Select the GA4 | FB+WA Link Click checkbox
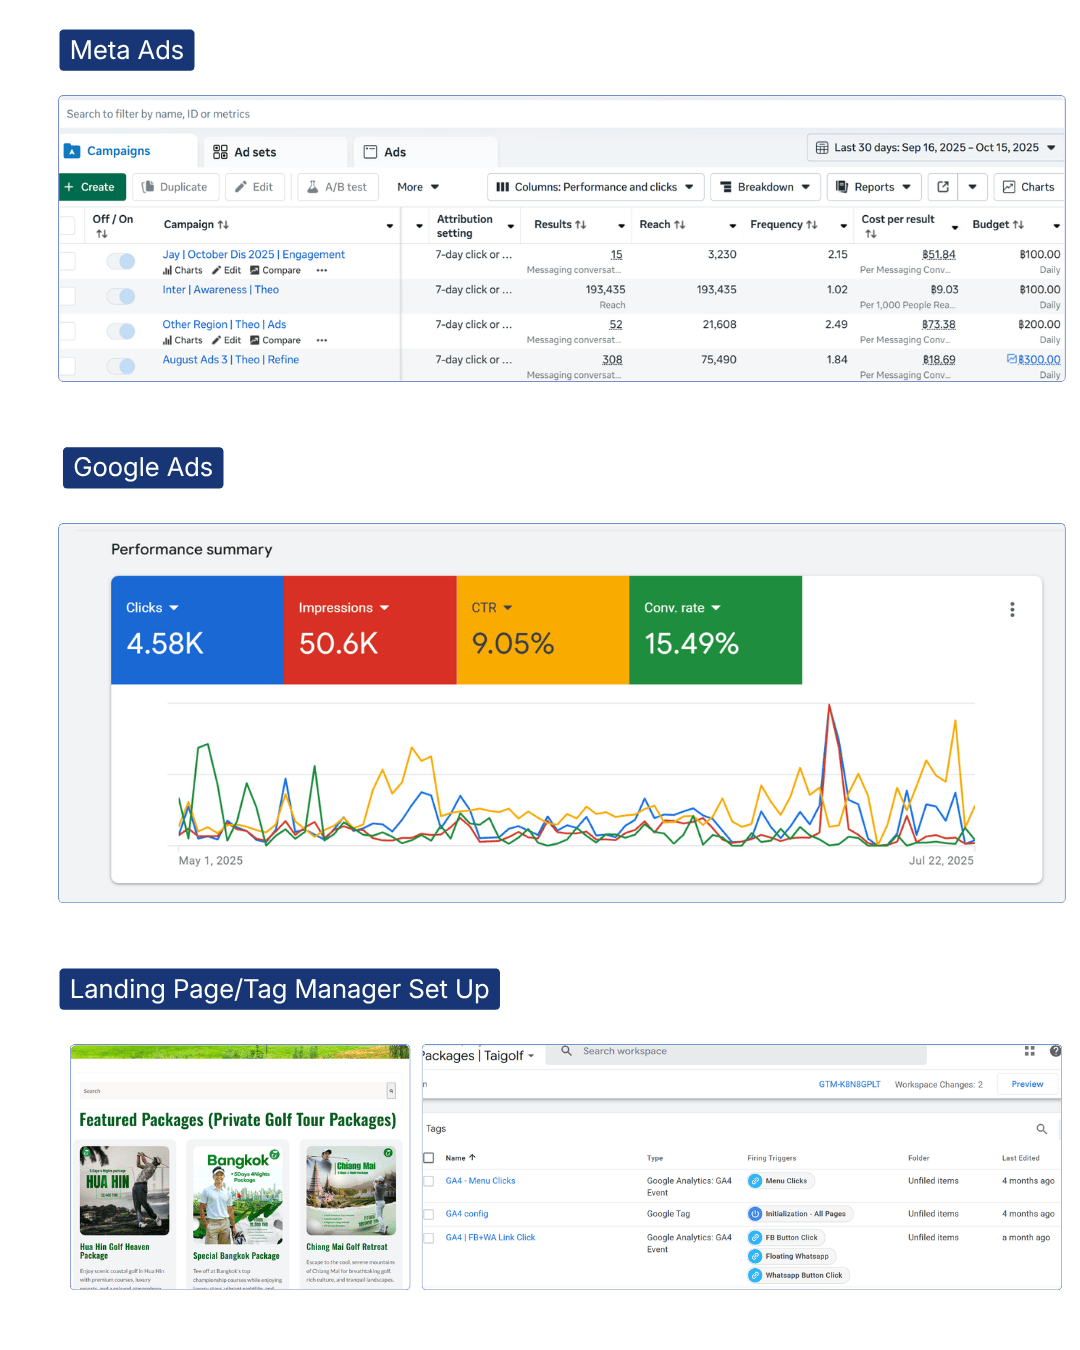This screenshot has height=1350, width=1080. point(429,1238)
